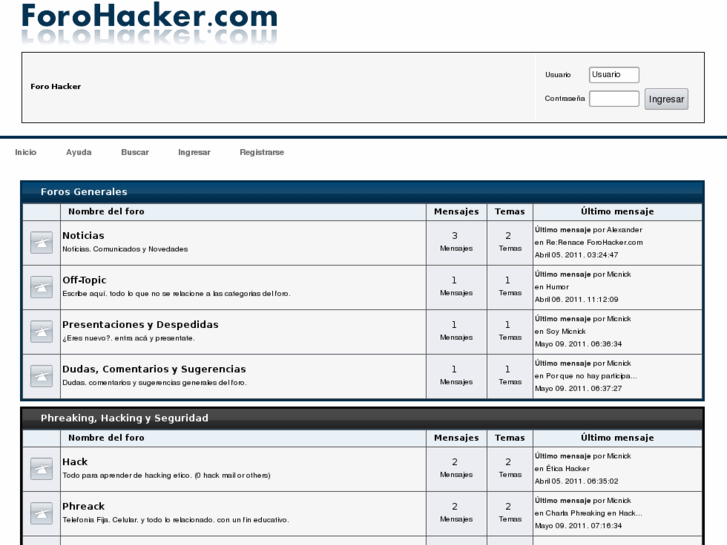Open the Buscar menu item

click(x=135, y=152)
